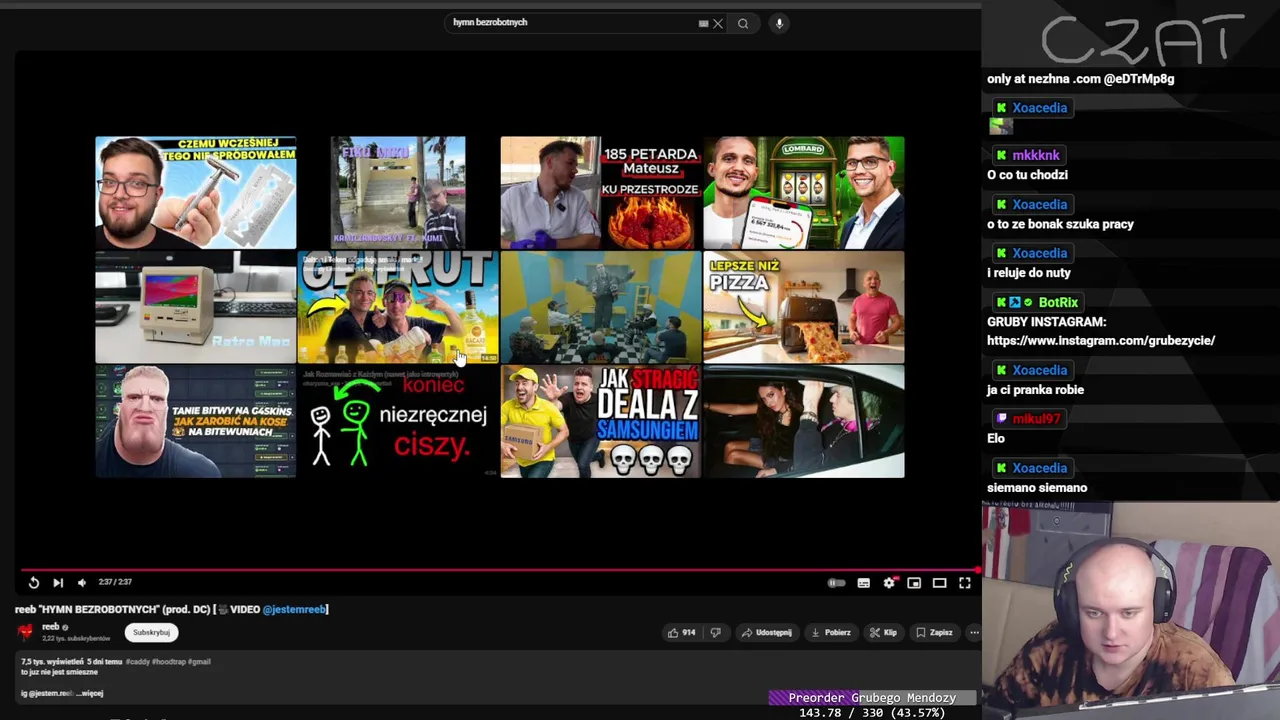Open more actions three-dot menu
This screenshot has height=720, width=1280.
click(974, 632)
